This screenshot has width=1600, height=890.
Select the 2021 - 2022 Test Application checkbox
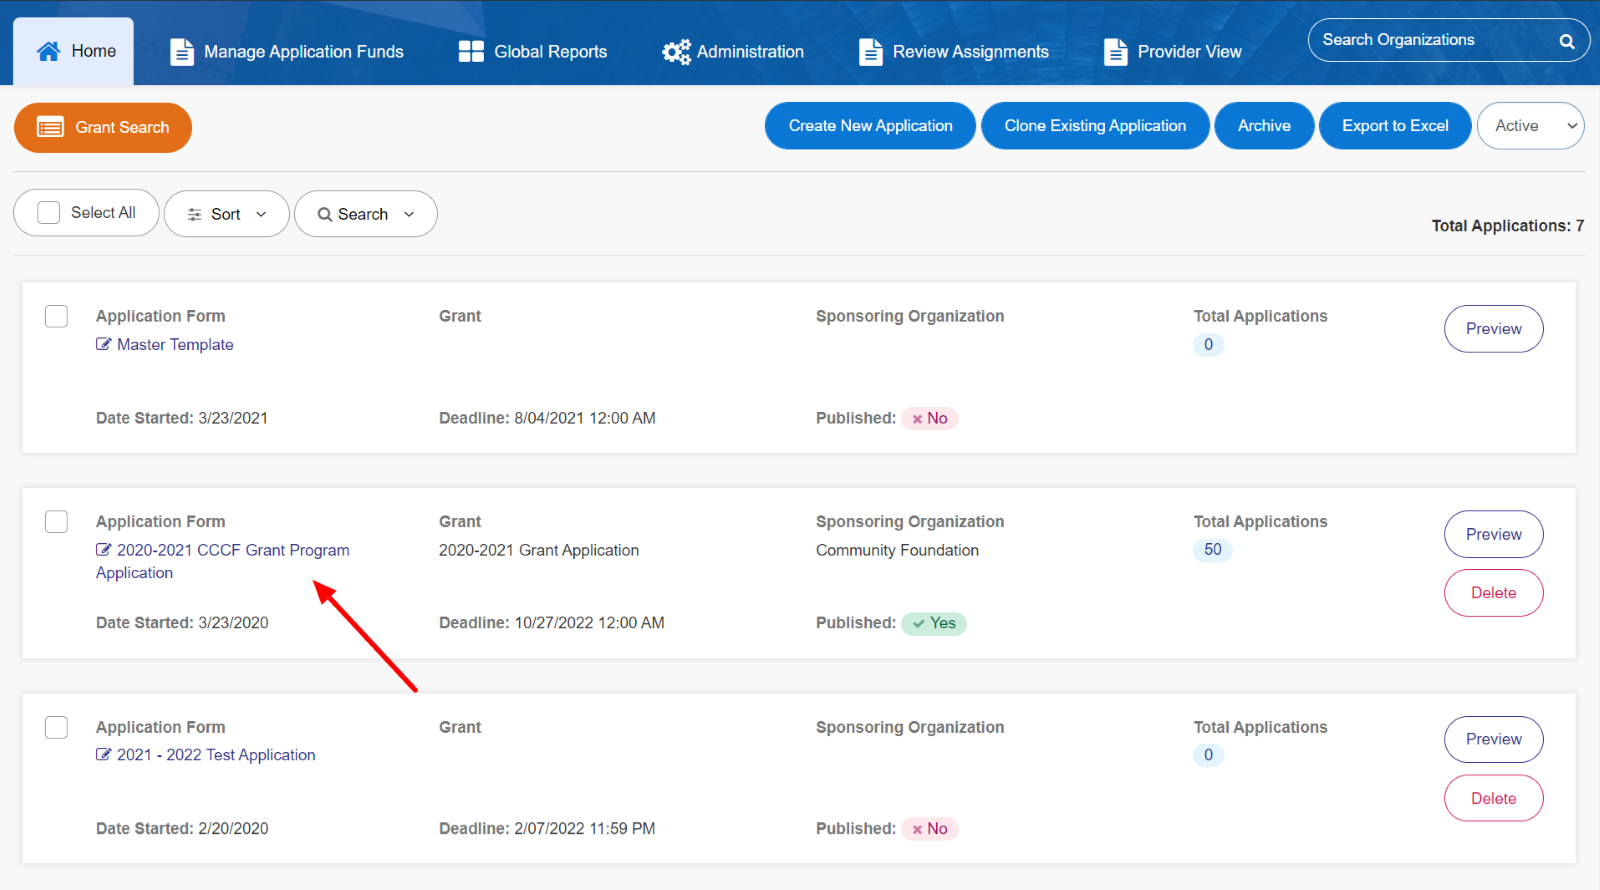click(x=57, y=727)
